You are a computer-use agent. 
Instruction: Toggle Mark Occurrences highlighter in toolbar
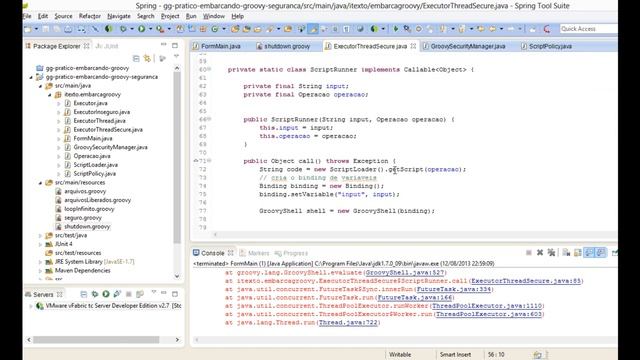[x=313, y=29]
